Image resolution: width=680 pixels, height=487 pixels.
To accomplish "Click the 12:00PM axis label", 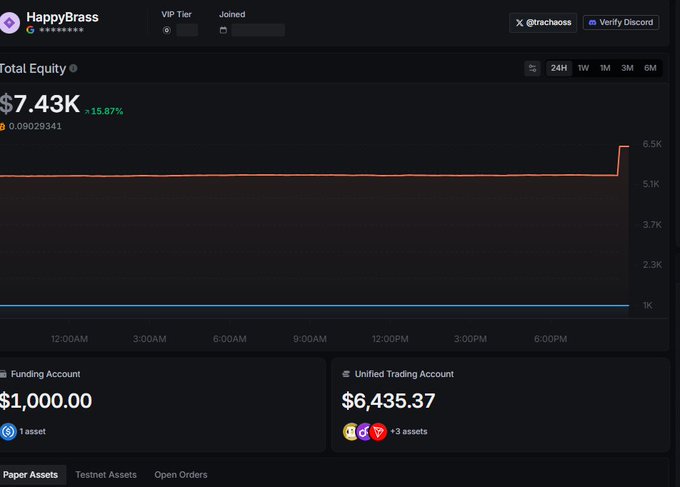I will (390, 339).
